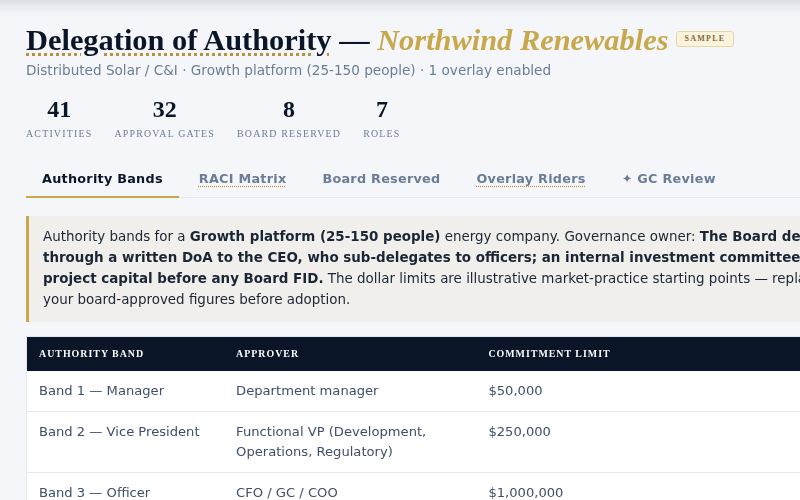800x500 pixels.
Task: Click the Northwind Renewables company name
Action: [522, 41]
